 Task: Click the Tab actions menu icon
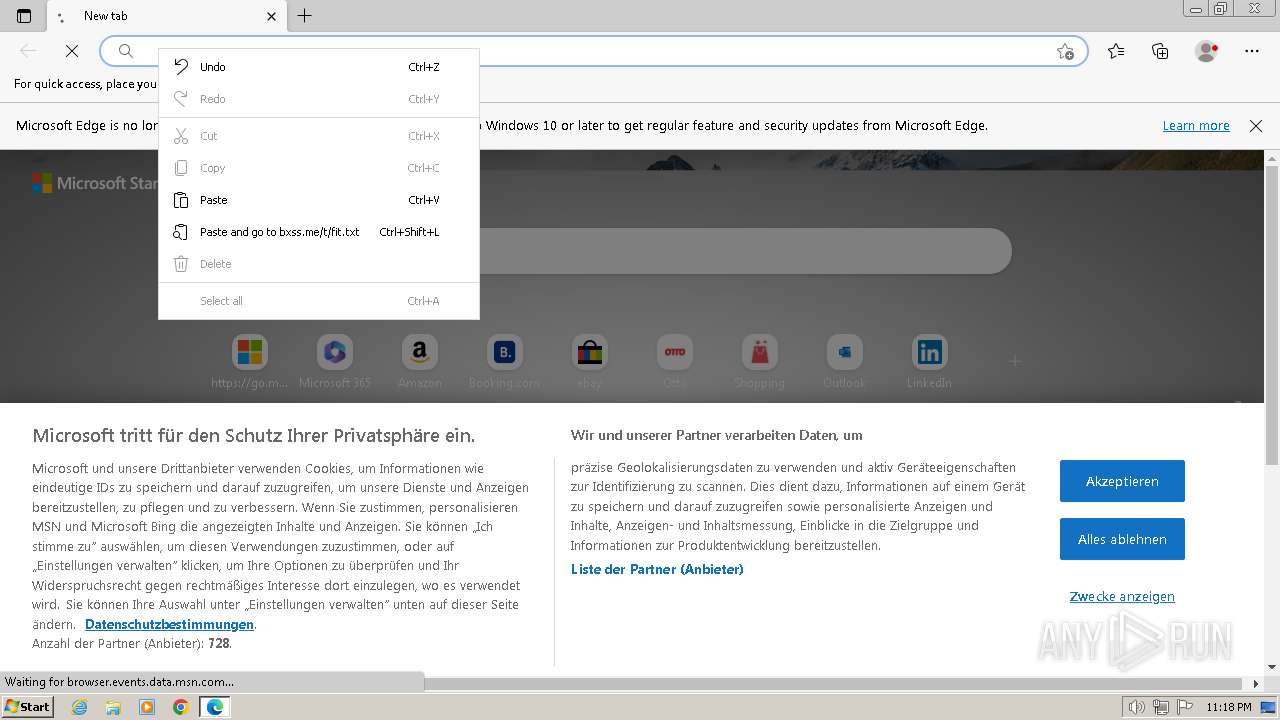[24, 16]
